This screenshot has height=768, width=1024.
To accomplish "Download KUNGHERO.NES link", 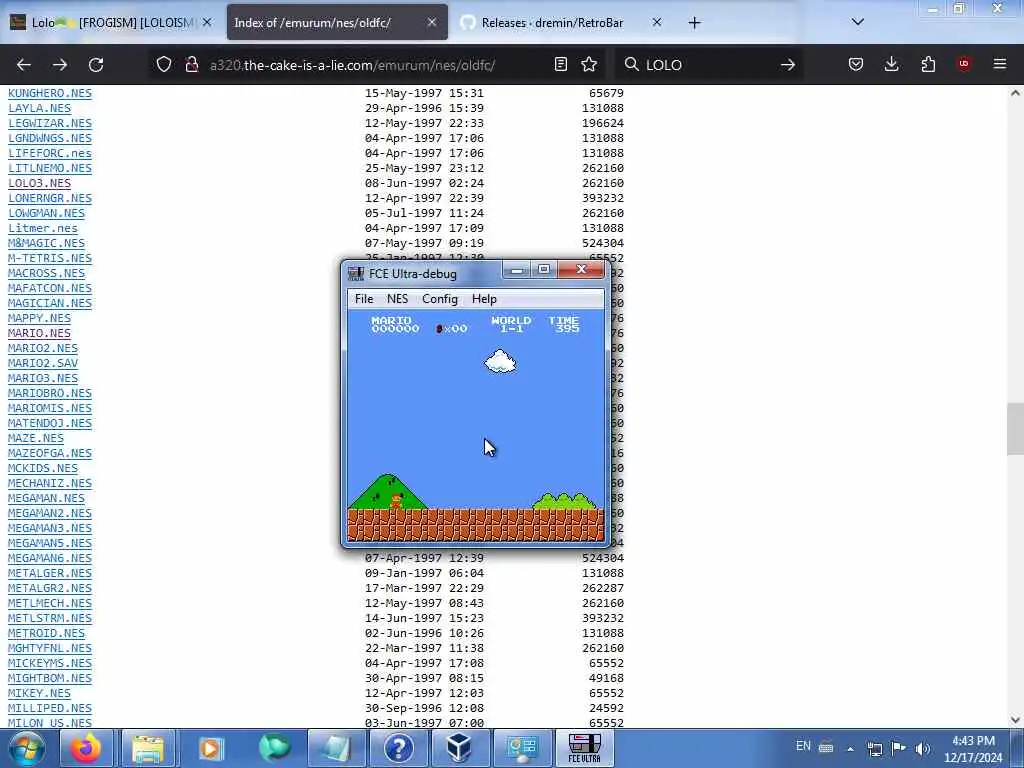I will pyautogui.click(x=50, y=93).
